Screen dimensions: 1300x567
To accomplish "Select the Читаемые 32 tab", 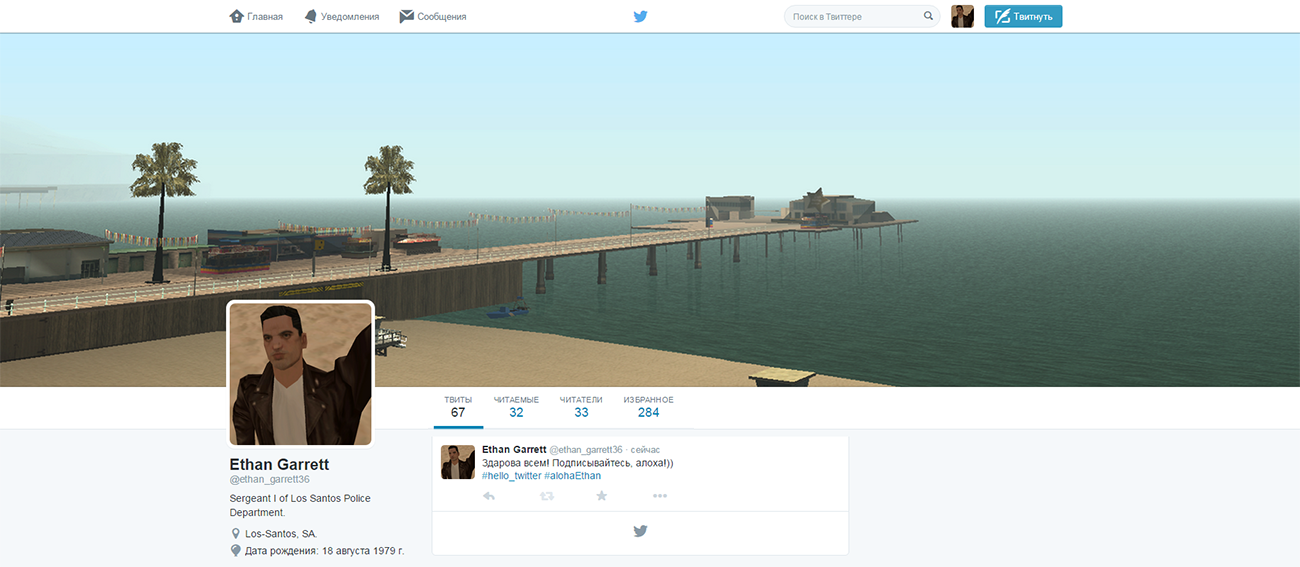I will coord(516,407).
